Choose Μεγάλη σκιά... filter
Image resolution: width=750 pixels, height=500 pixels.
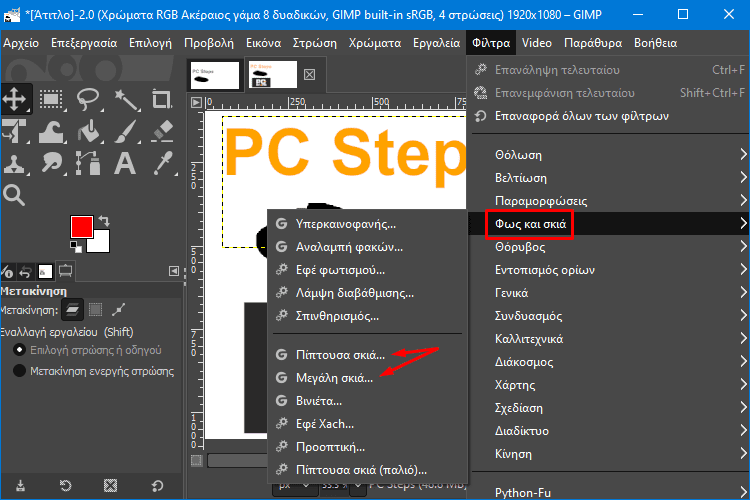(x=367, y=378)
